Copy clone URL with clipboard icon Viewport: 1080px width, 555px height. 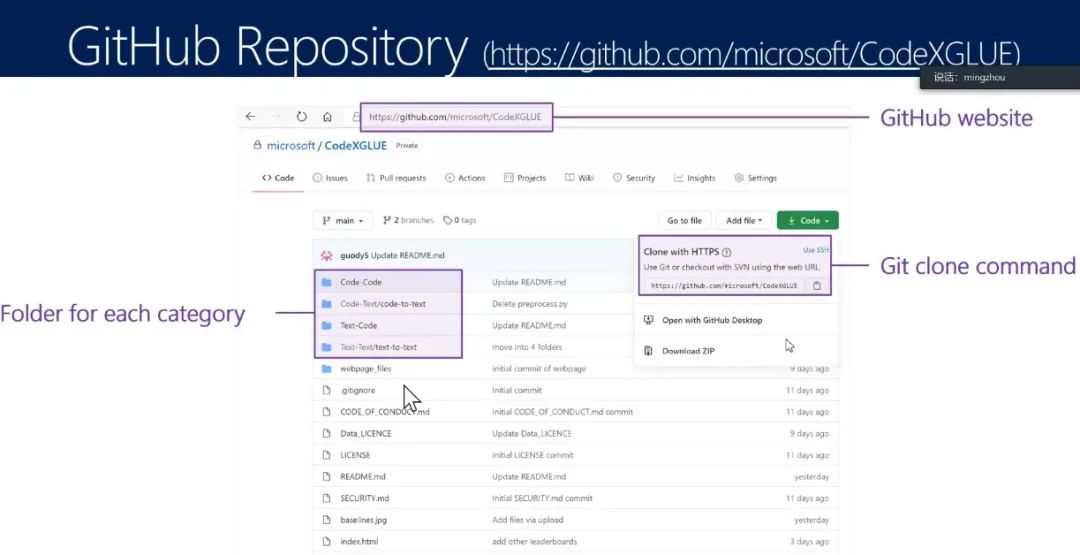click(817, 286)
